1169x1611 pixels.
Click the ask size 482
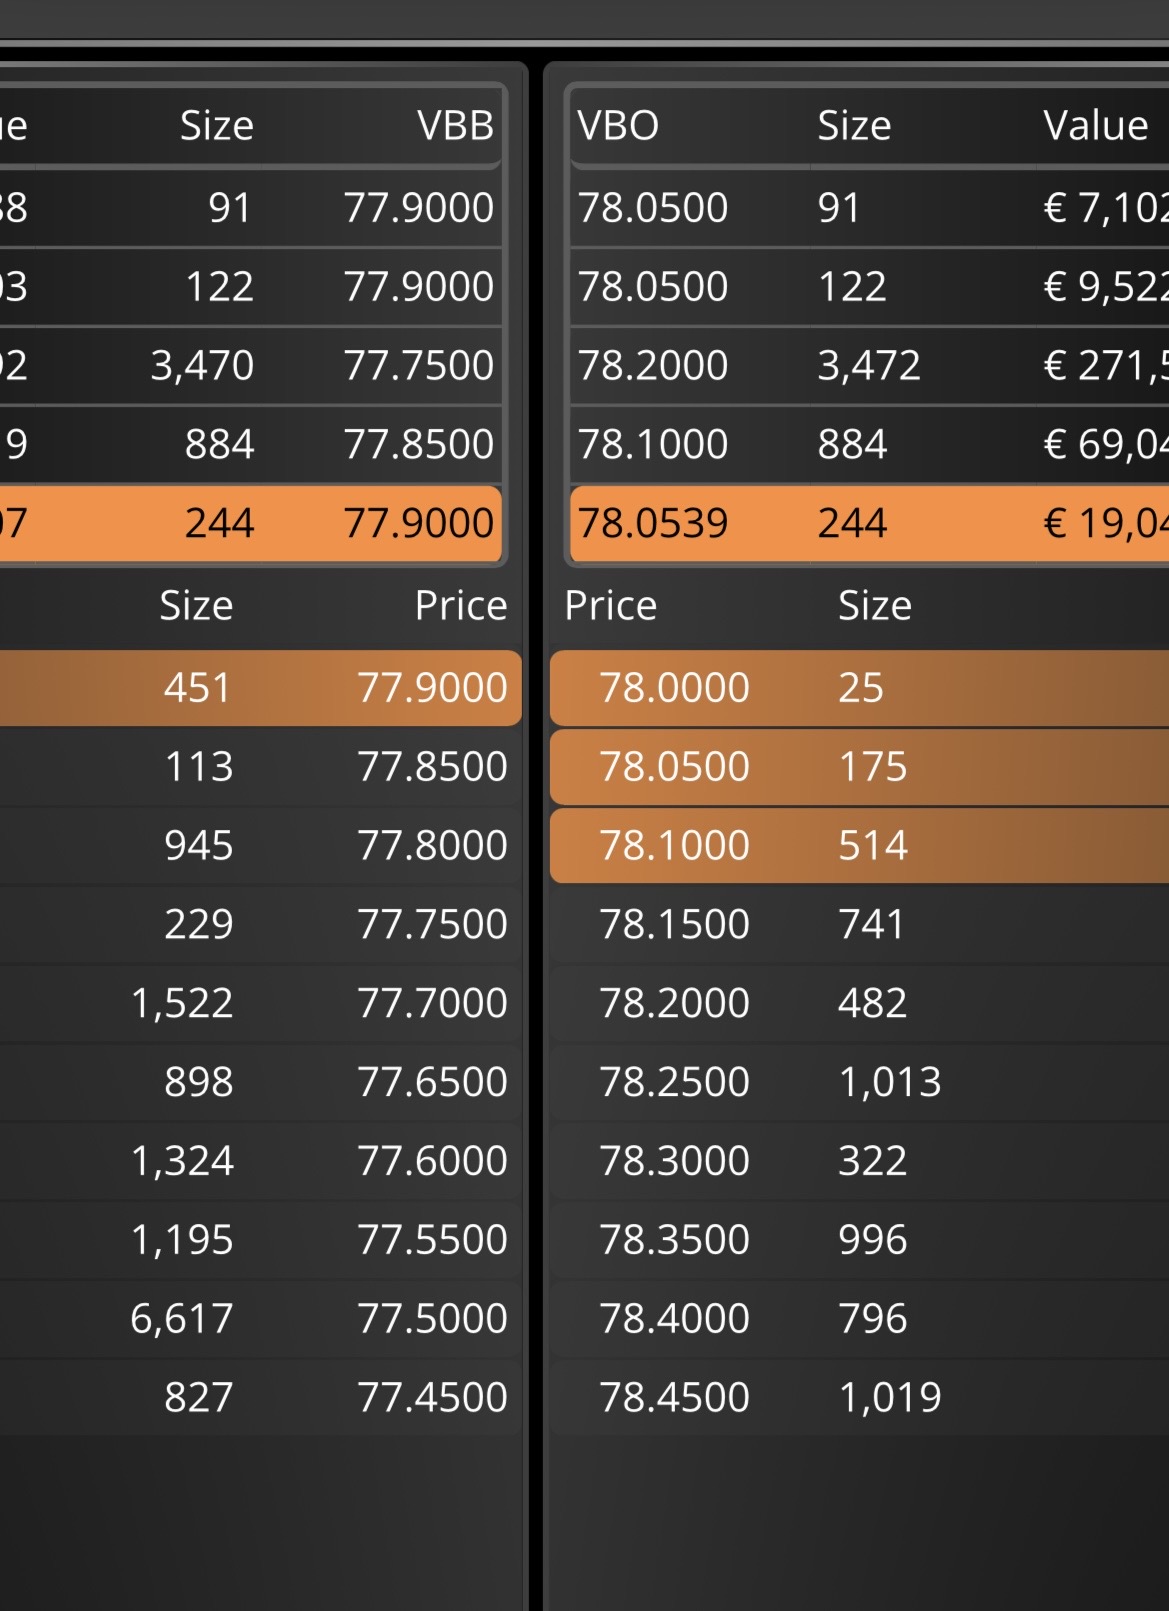pyautogui.click(x=872, y=1003)
